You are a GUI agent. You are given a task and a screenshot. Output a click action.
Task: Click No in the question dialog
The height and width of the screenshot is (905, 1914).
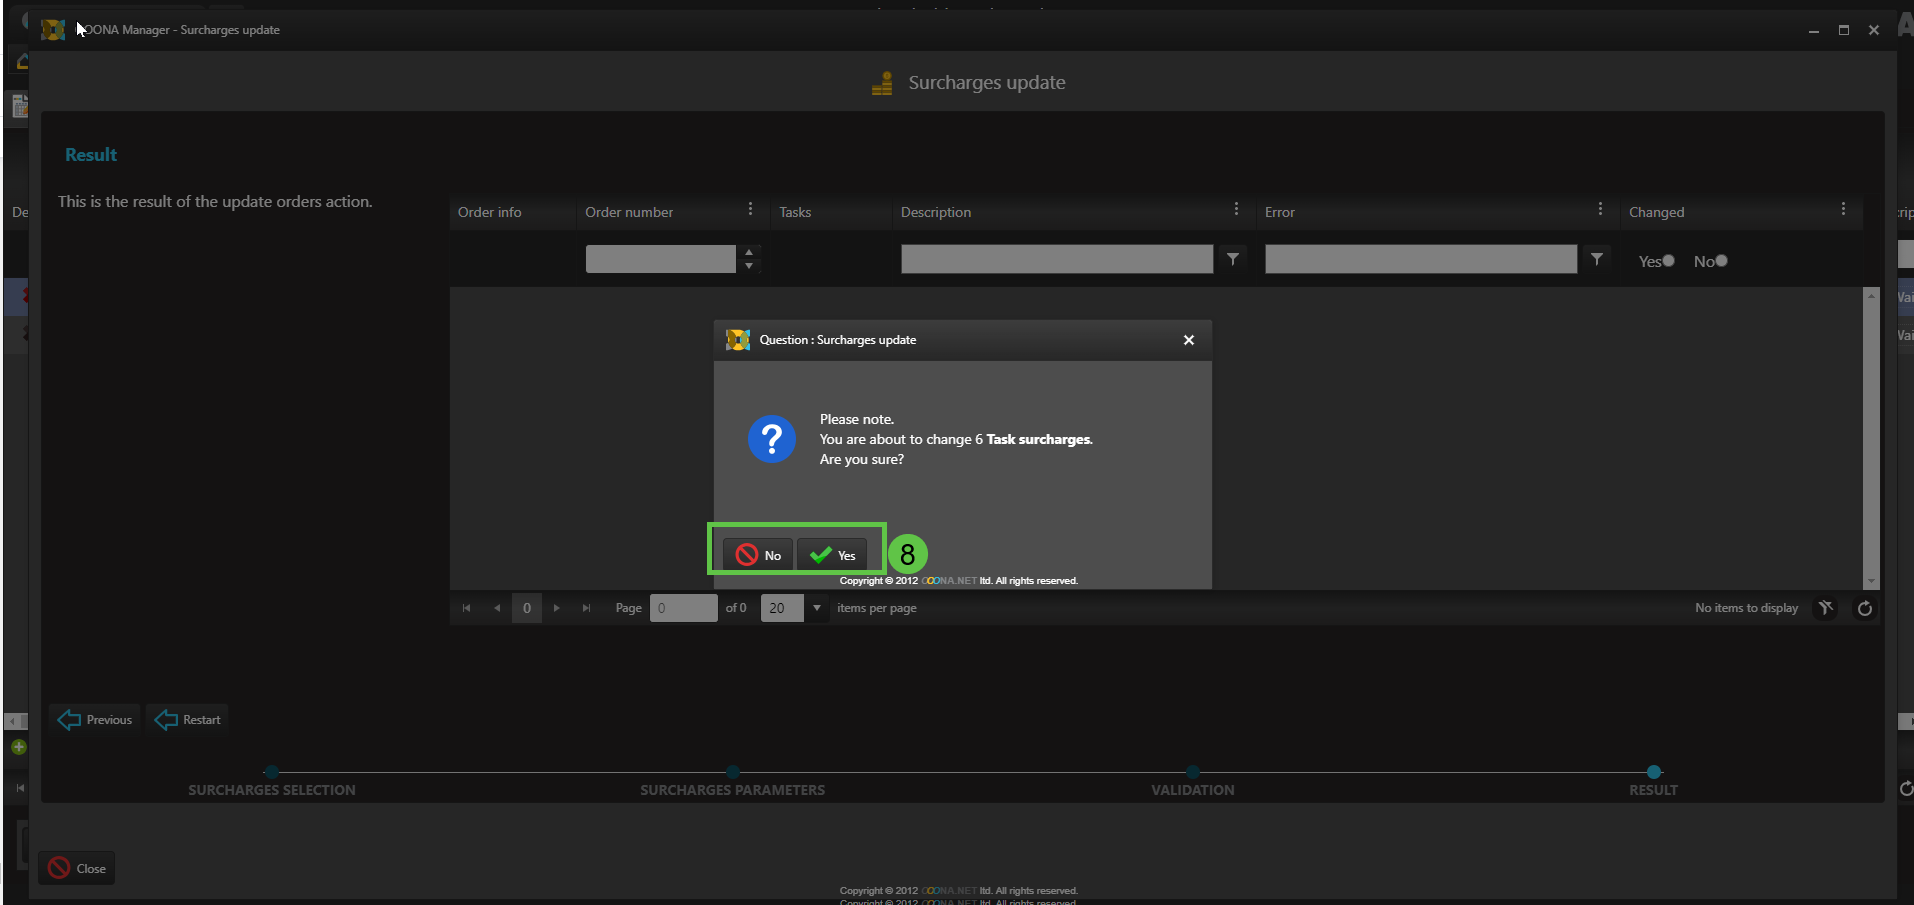759,555
